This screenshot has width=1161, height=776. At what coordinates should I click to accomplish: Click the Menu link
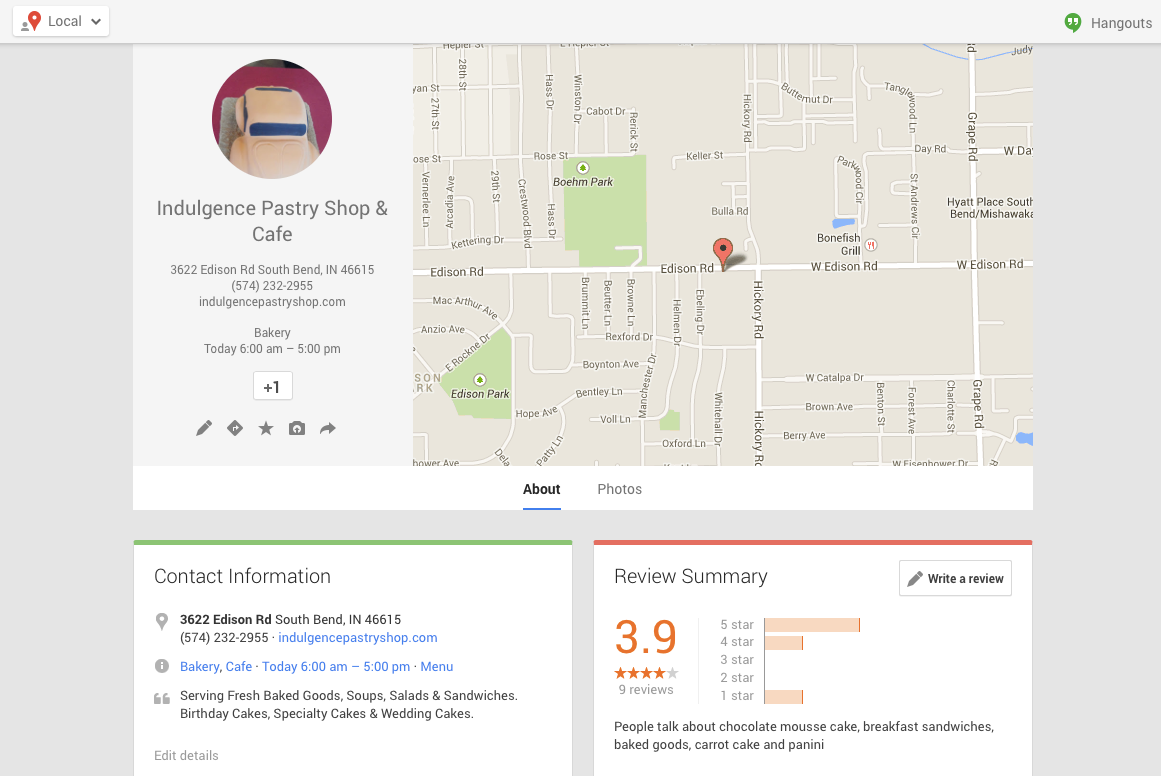pyautogui.click(x=436, y=666)
